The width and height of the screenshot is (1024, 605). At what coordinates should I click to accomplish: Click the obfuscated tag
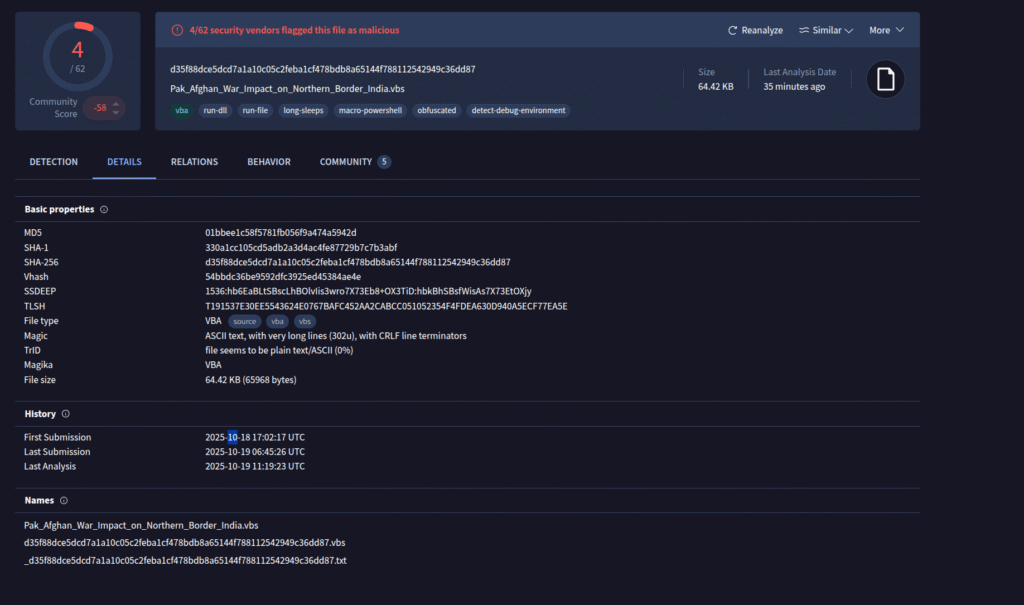tap(436, 111)
